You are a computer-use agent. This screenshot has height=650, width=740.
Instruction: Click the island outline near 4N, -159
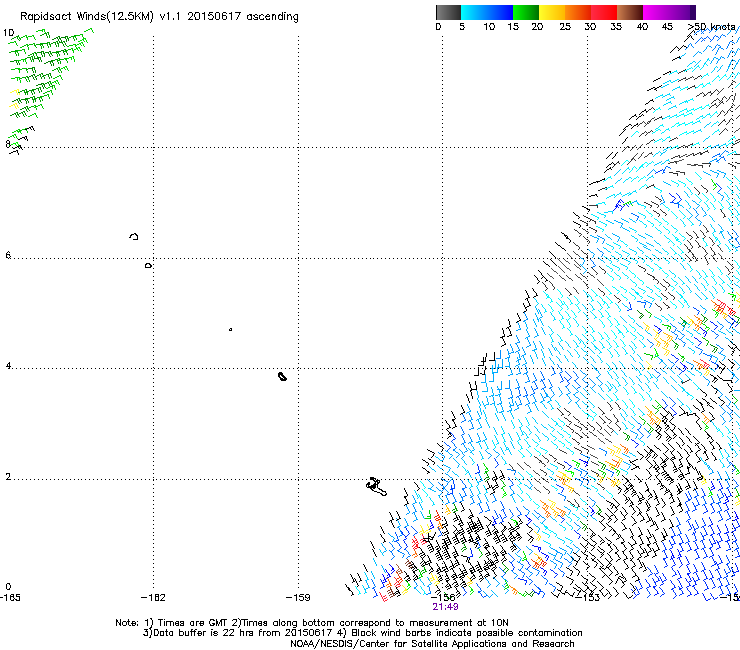point(282,376)
